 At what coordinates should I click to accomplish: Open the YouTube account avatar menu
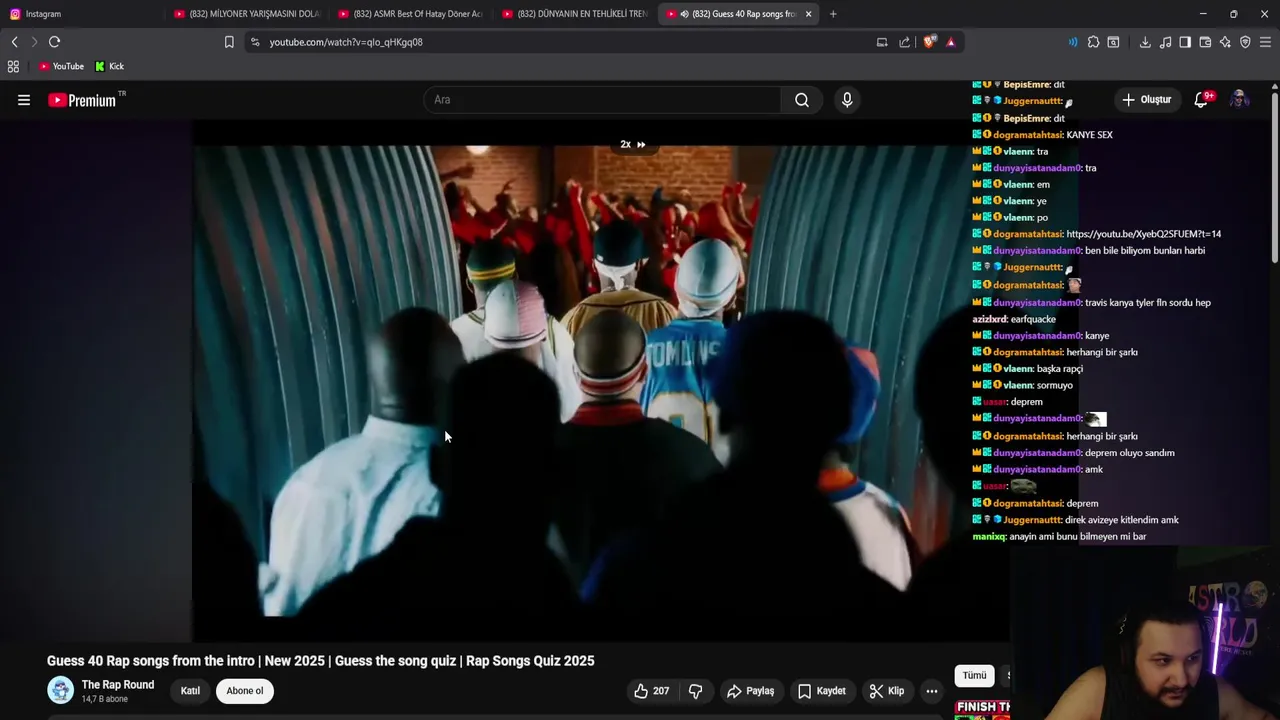(x=1239, y=100)
